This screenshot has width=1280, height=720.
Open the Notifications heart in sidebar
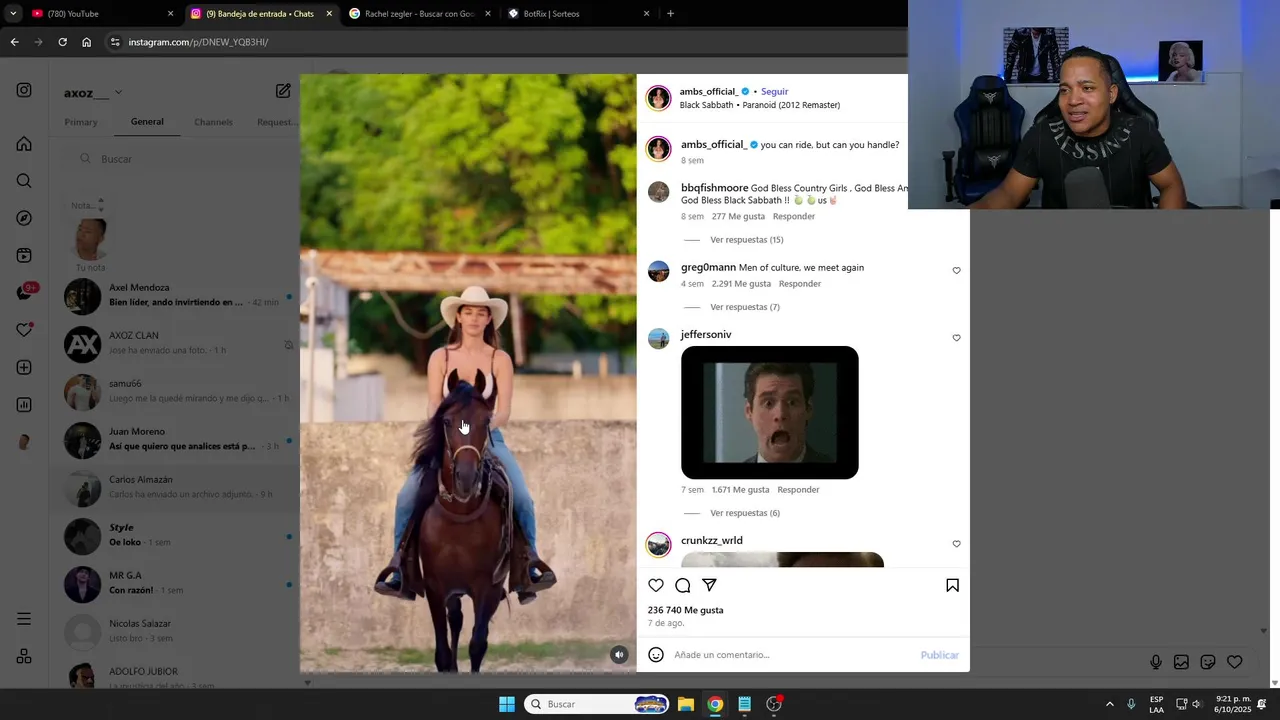pos(24,330)
